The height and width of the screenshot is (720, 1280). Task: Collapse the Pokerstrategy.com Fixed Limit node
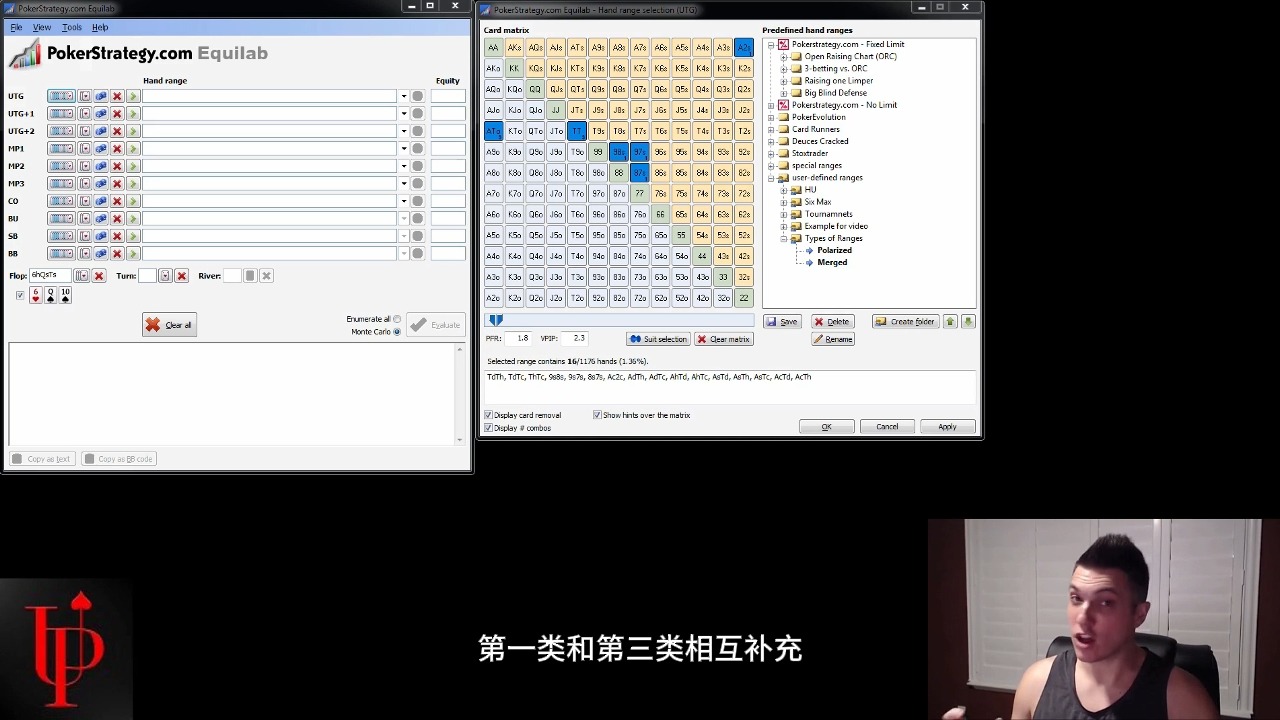coord(772,44)
